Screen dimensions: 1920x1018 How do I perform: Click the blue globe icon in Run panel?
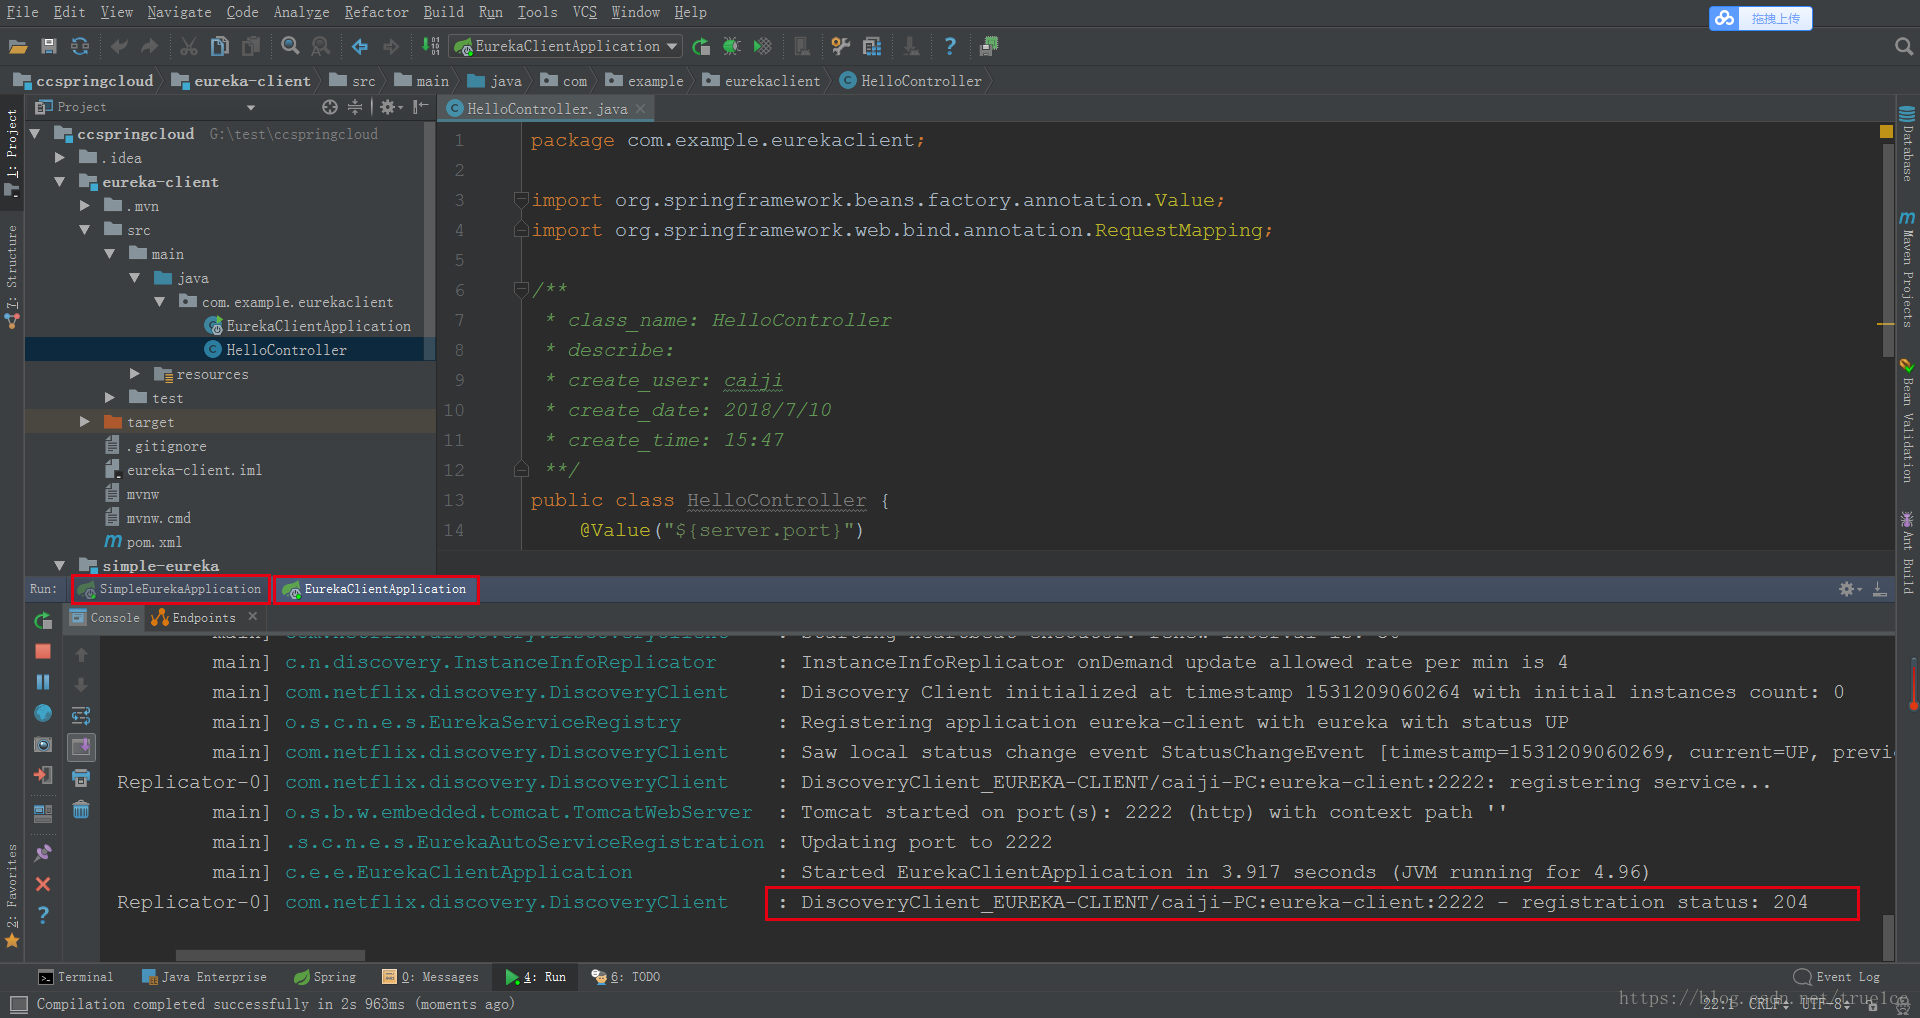point(43,713)
